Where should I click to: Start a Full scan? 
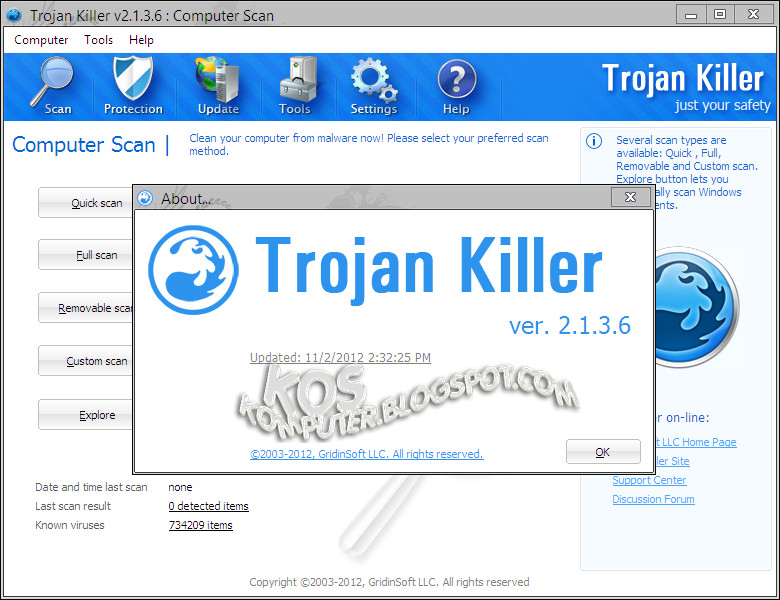86,255
